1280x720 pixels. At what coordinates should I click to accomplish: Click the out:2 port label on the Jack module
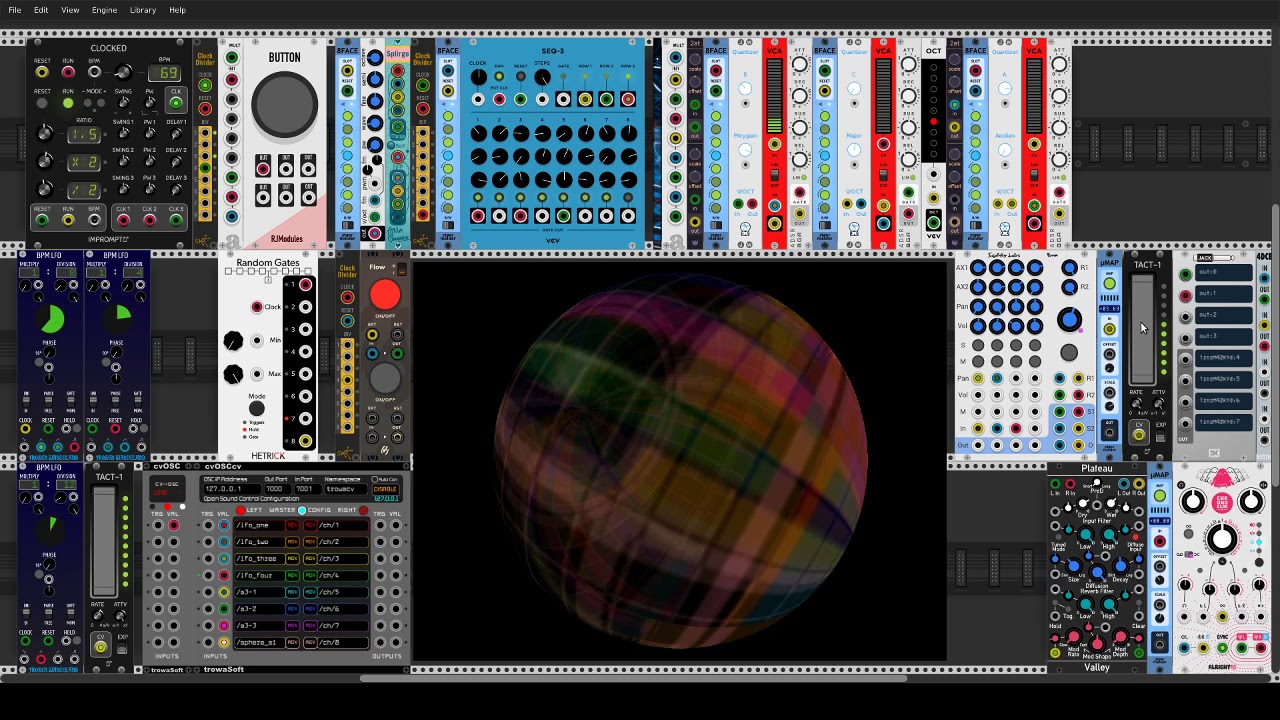coord(1224,315)
